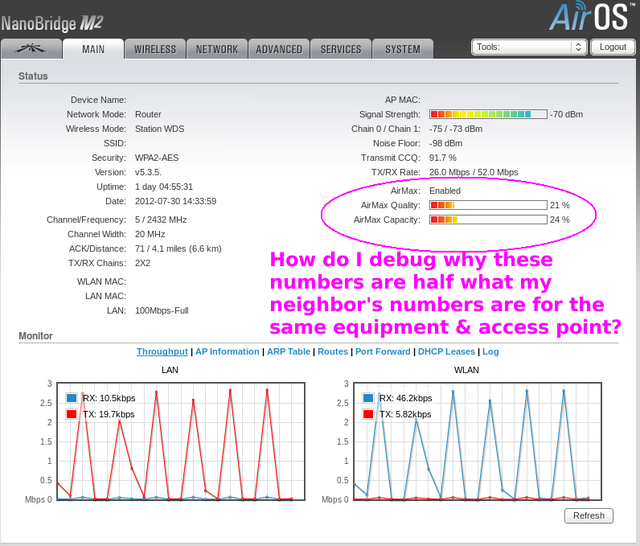Click the red TX legend square in LAN chart
This screenshot has width=640, height=546.
coord(71,414)
